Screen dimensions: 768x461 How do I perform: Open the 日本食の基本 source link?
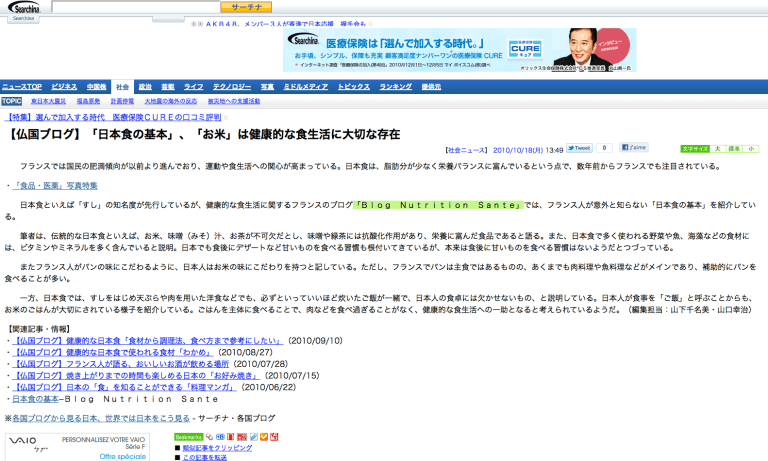(x=35, y=399)
